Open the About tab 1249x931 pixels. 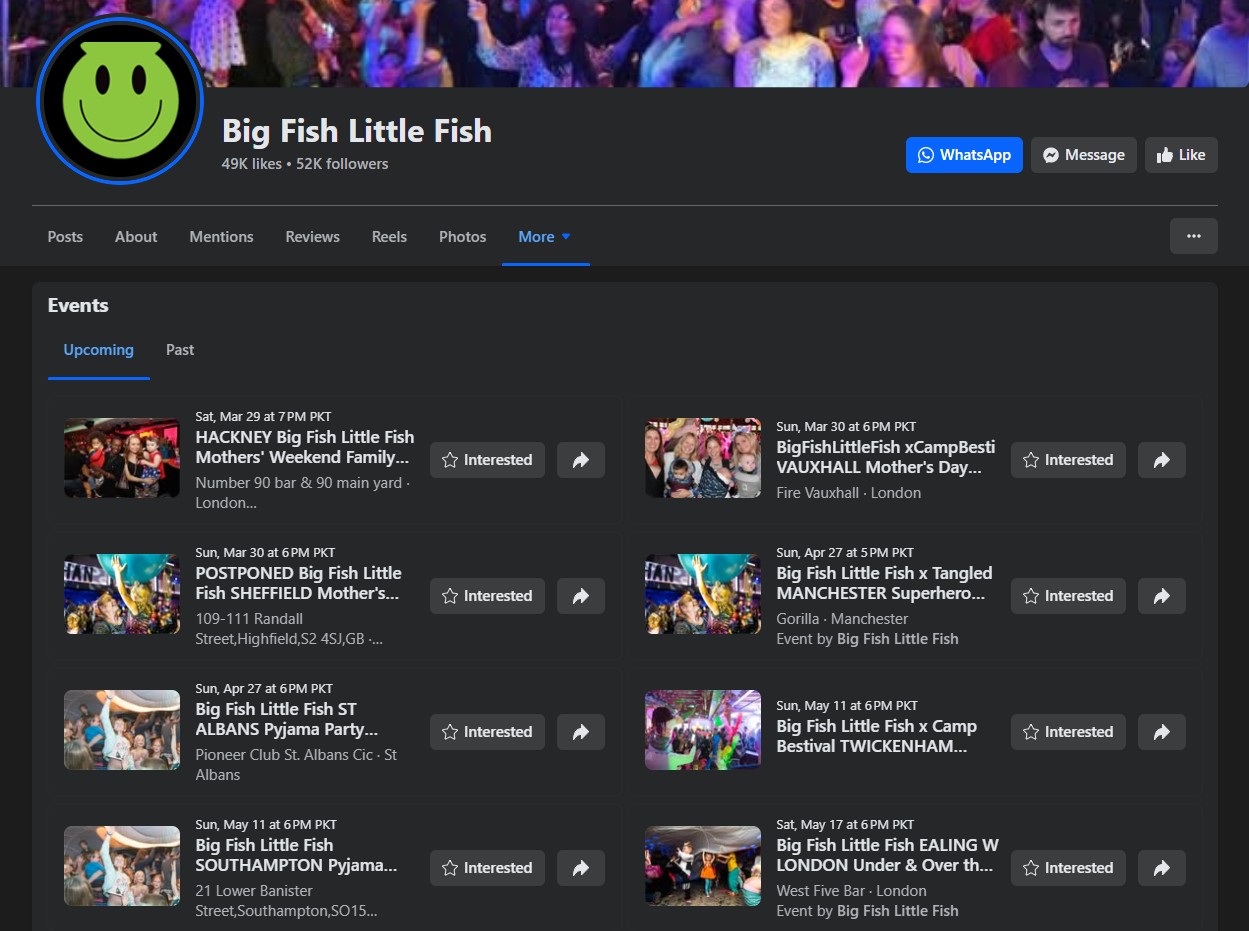[x=136, y=237]
